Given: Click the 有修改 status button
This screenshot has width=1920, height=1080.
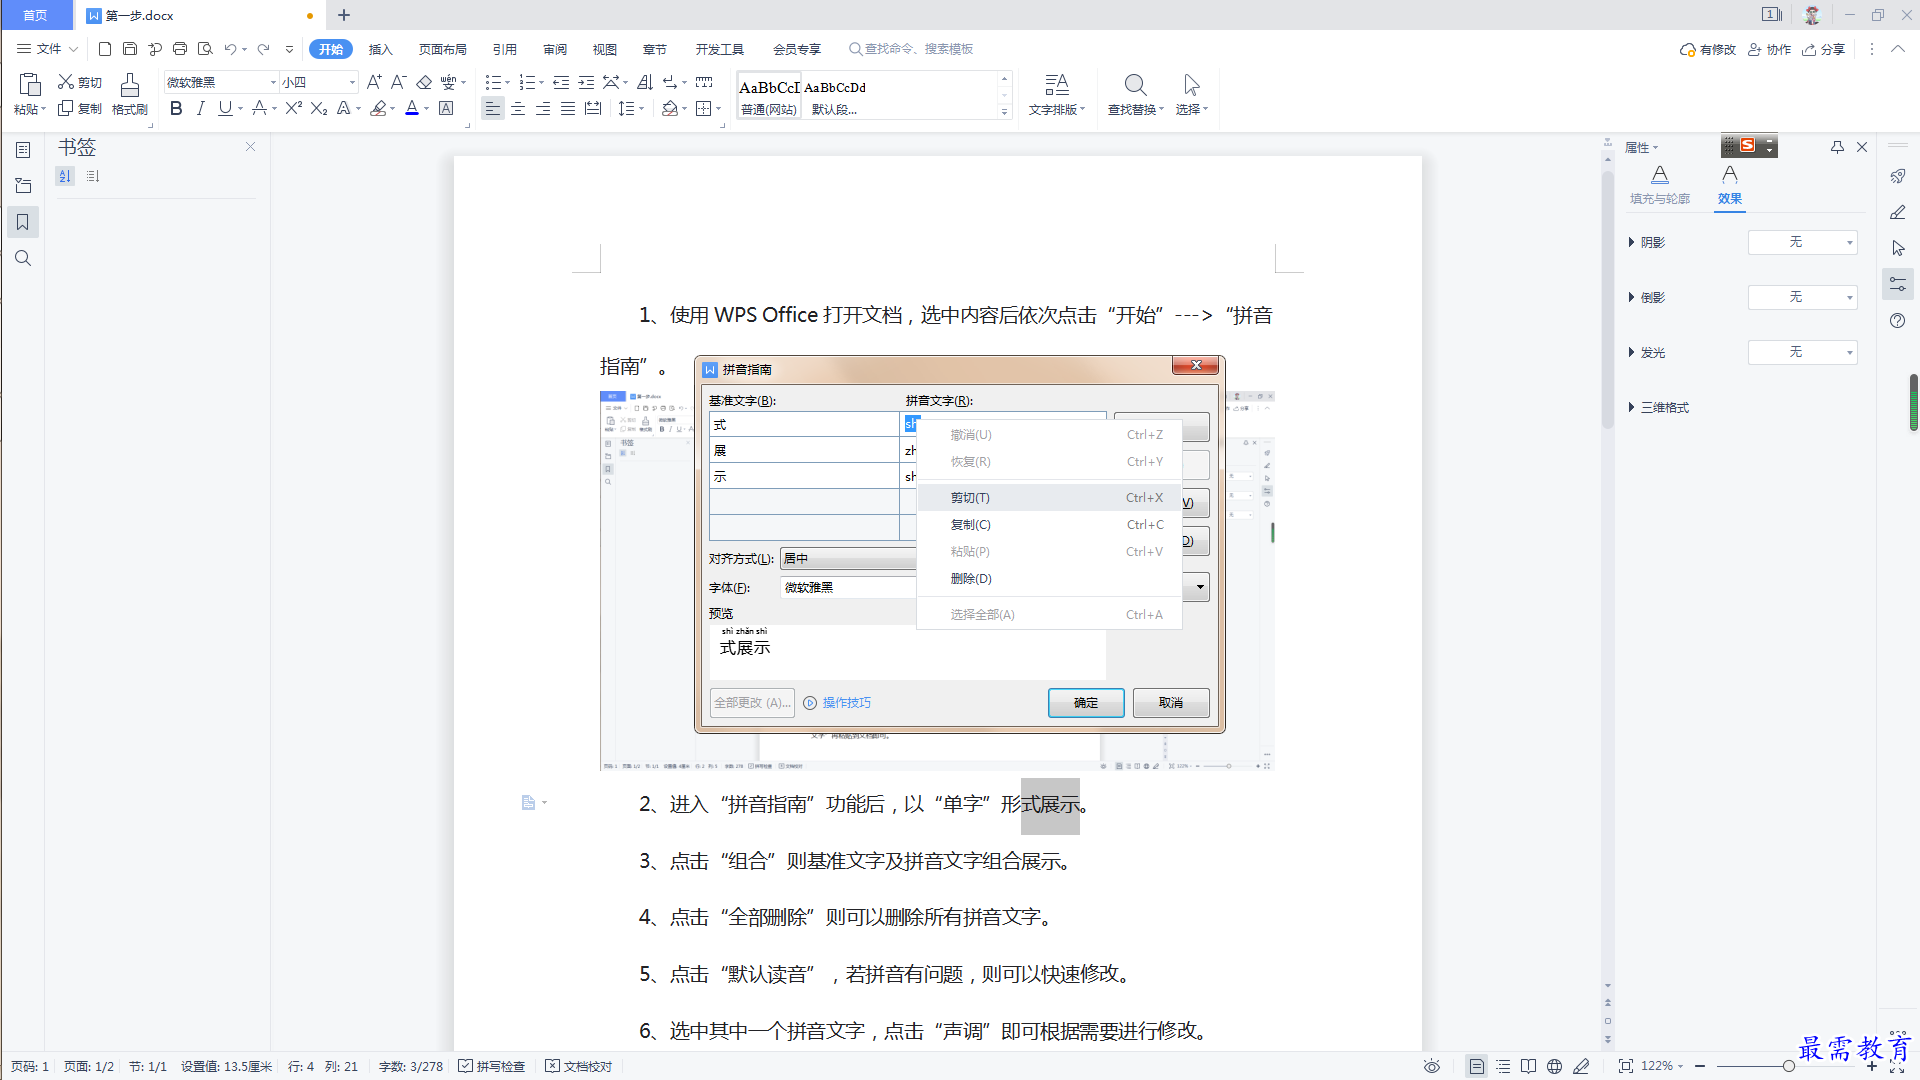Looking at the screenshot, I should tap(1708, 49).
